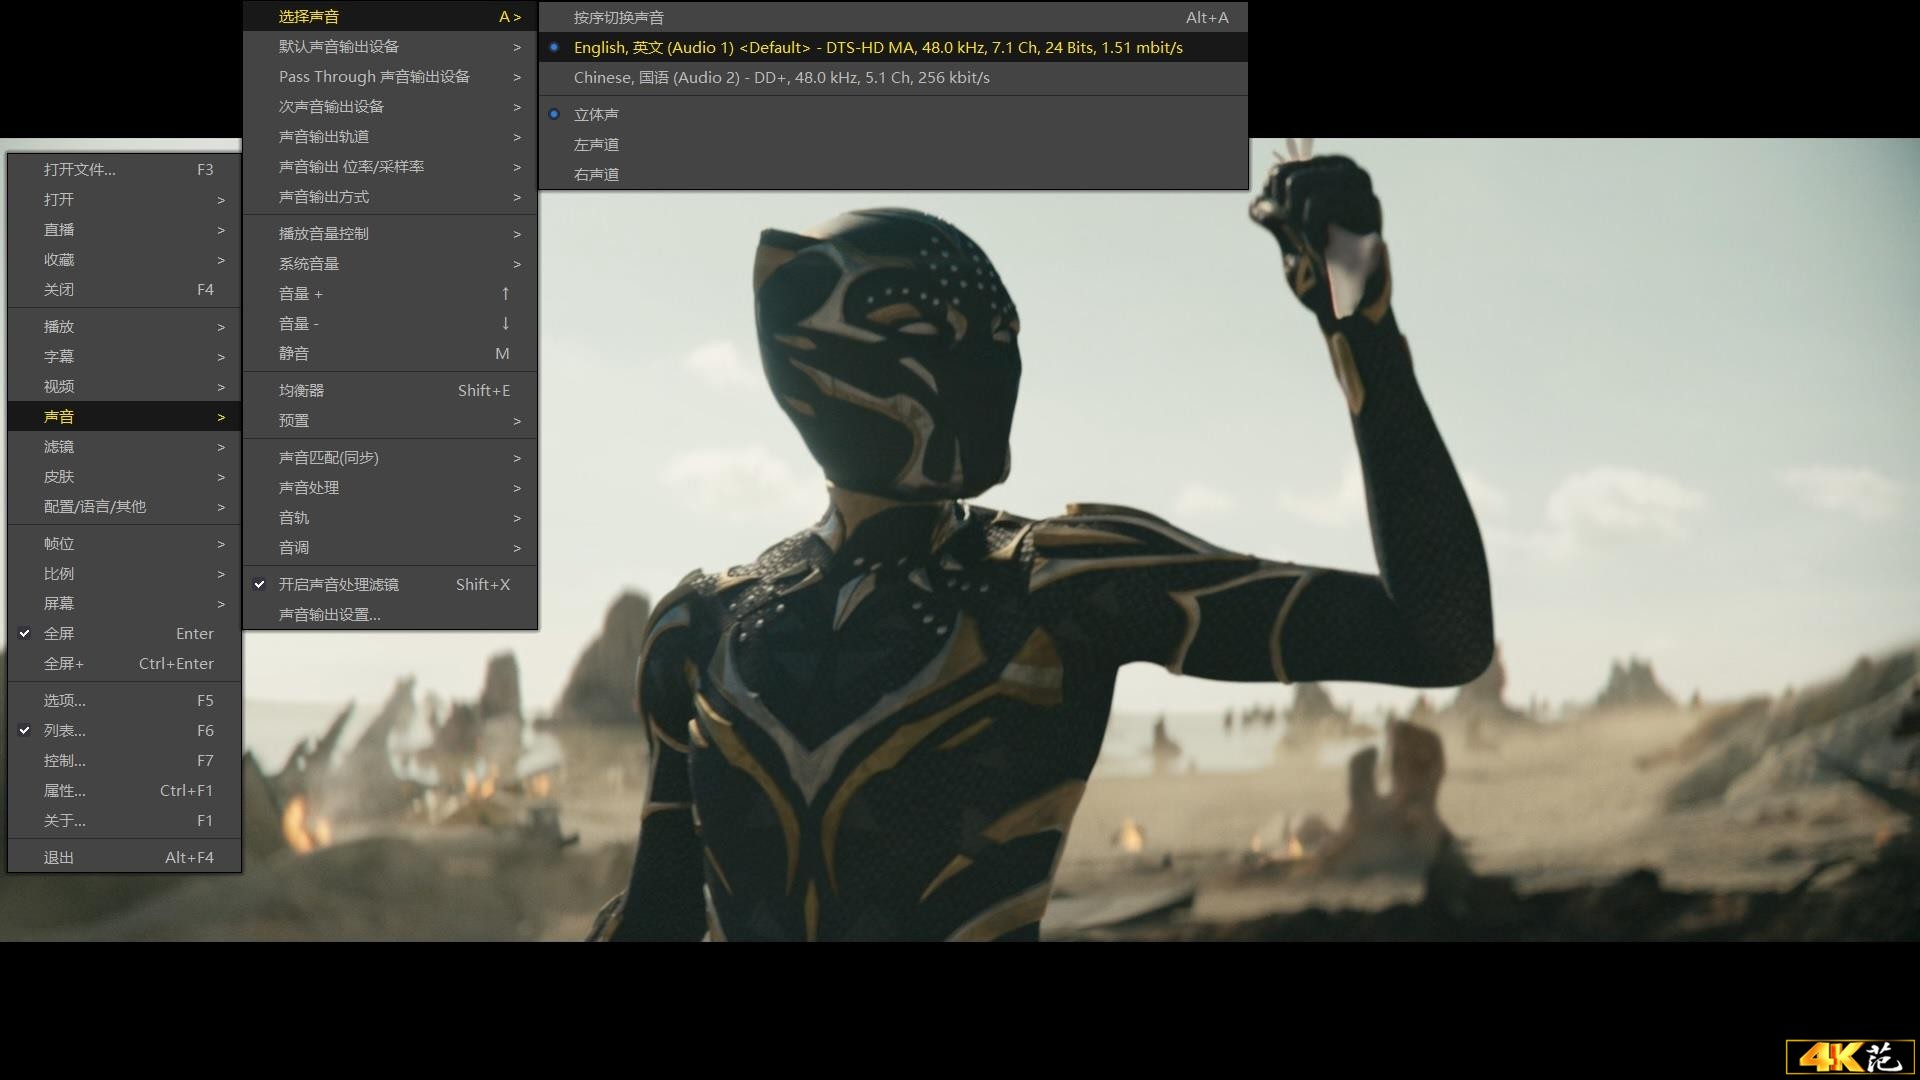Expand 打开 submenu
This screenshot has width=1920, height=1080.
coord(124,199)
